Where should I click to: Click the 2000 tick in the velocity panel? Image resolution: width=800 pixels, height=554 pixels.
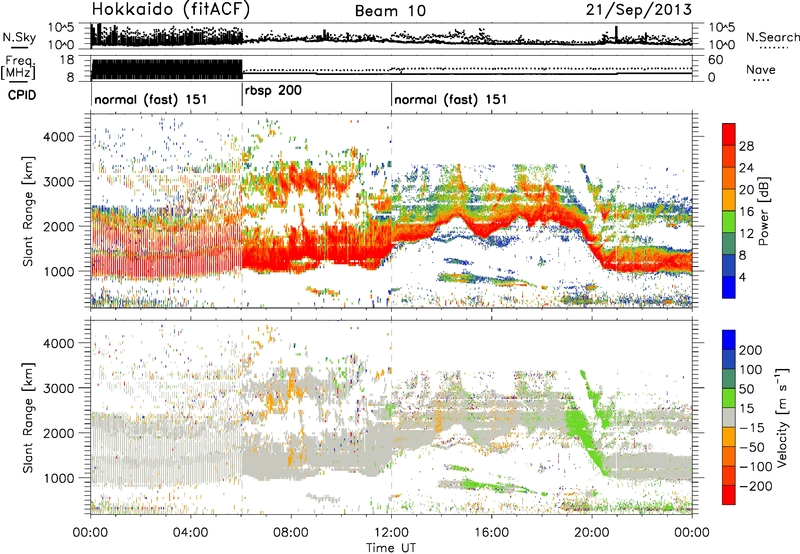[x=58, y=433]
